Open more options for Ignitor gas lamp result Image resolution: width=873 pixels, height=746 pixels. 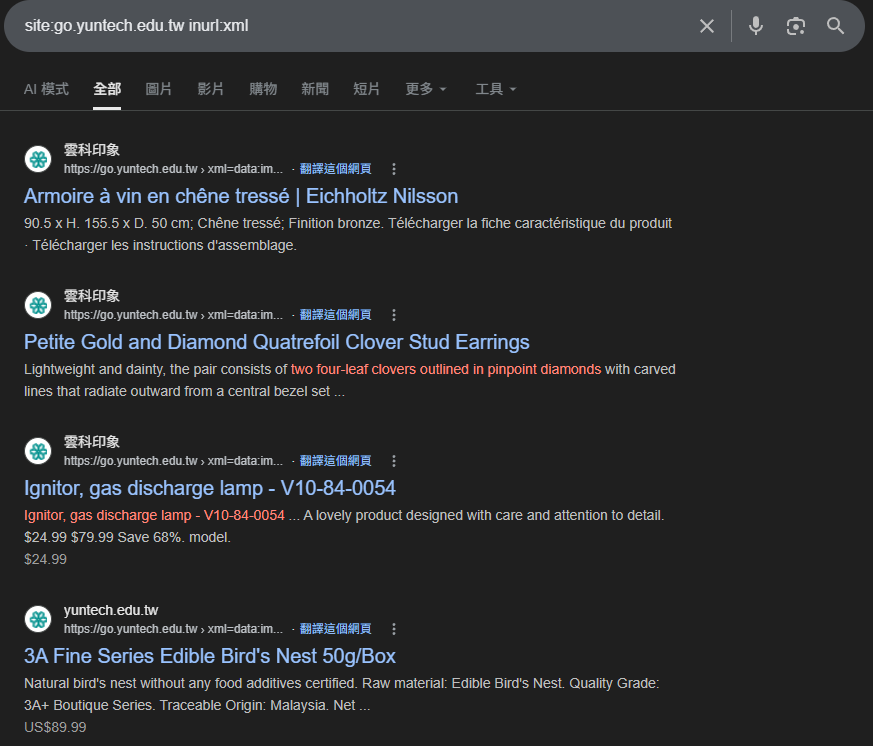394,461
